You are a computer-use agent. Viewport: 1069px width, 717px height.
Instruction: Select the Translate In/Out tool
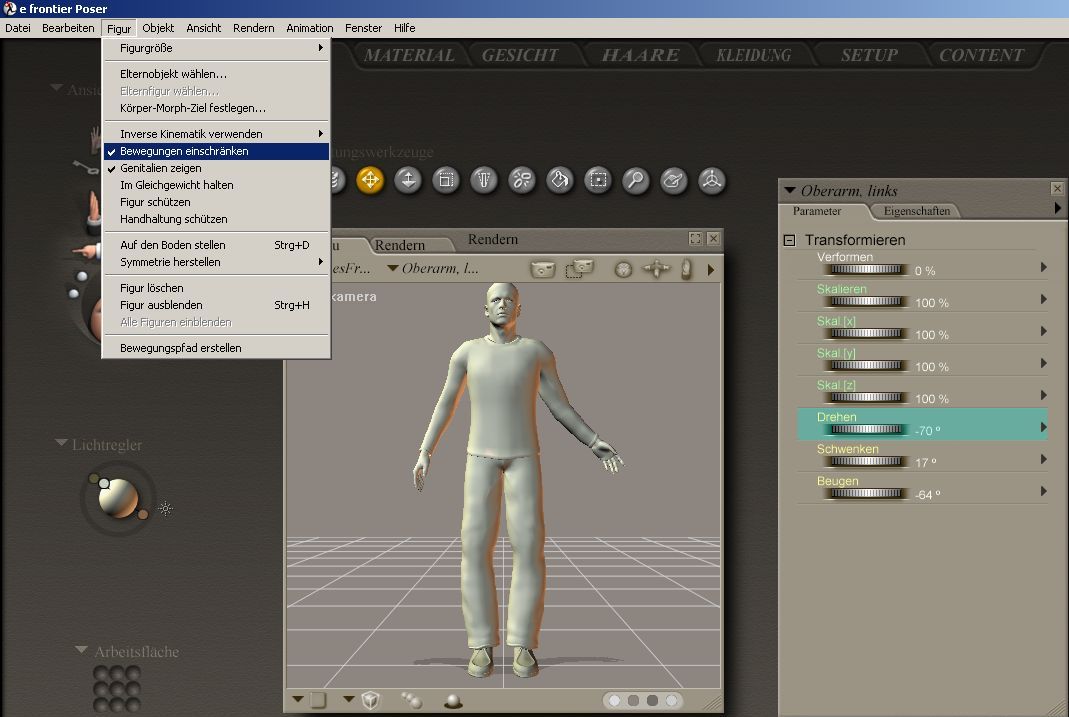[408, 181]
